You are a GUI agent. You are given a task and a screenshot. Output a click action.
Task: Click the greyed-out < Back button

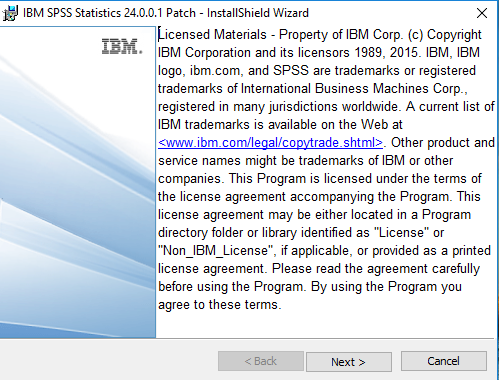tap(261, 361)
